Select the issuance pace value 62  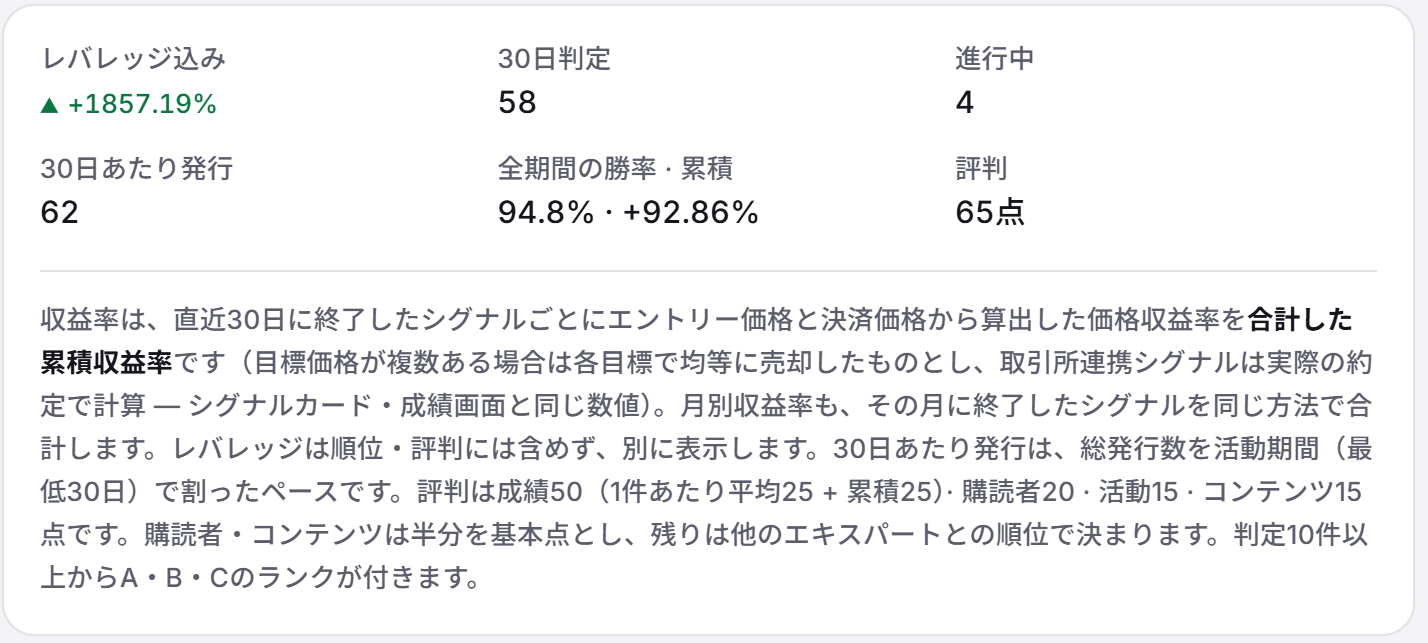[x=60, y=212]
